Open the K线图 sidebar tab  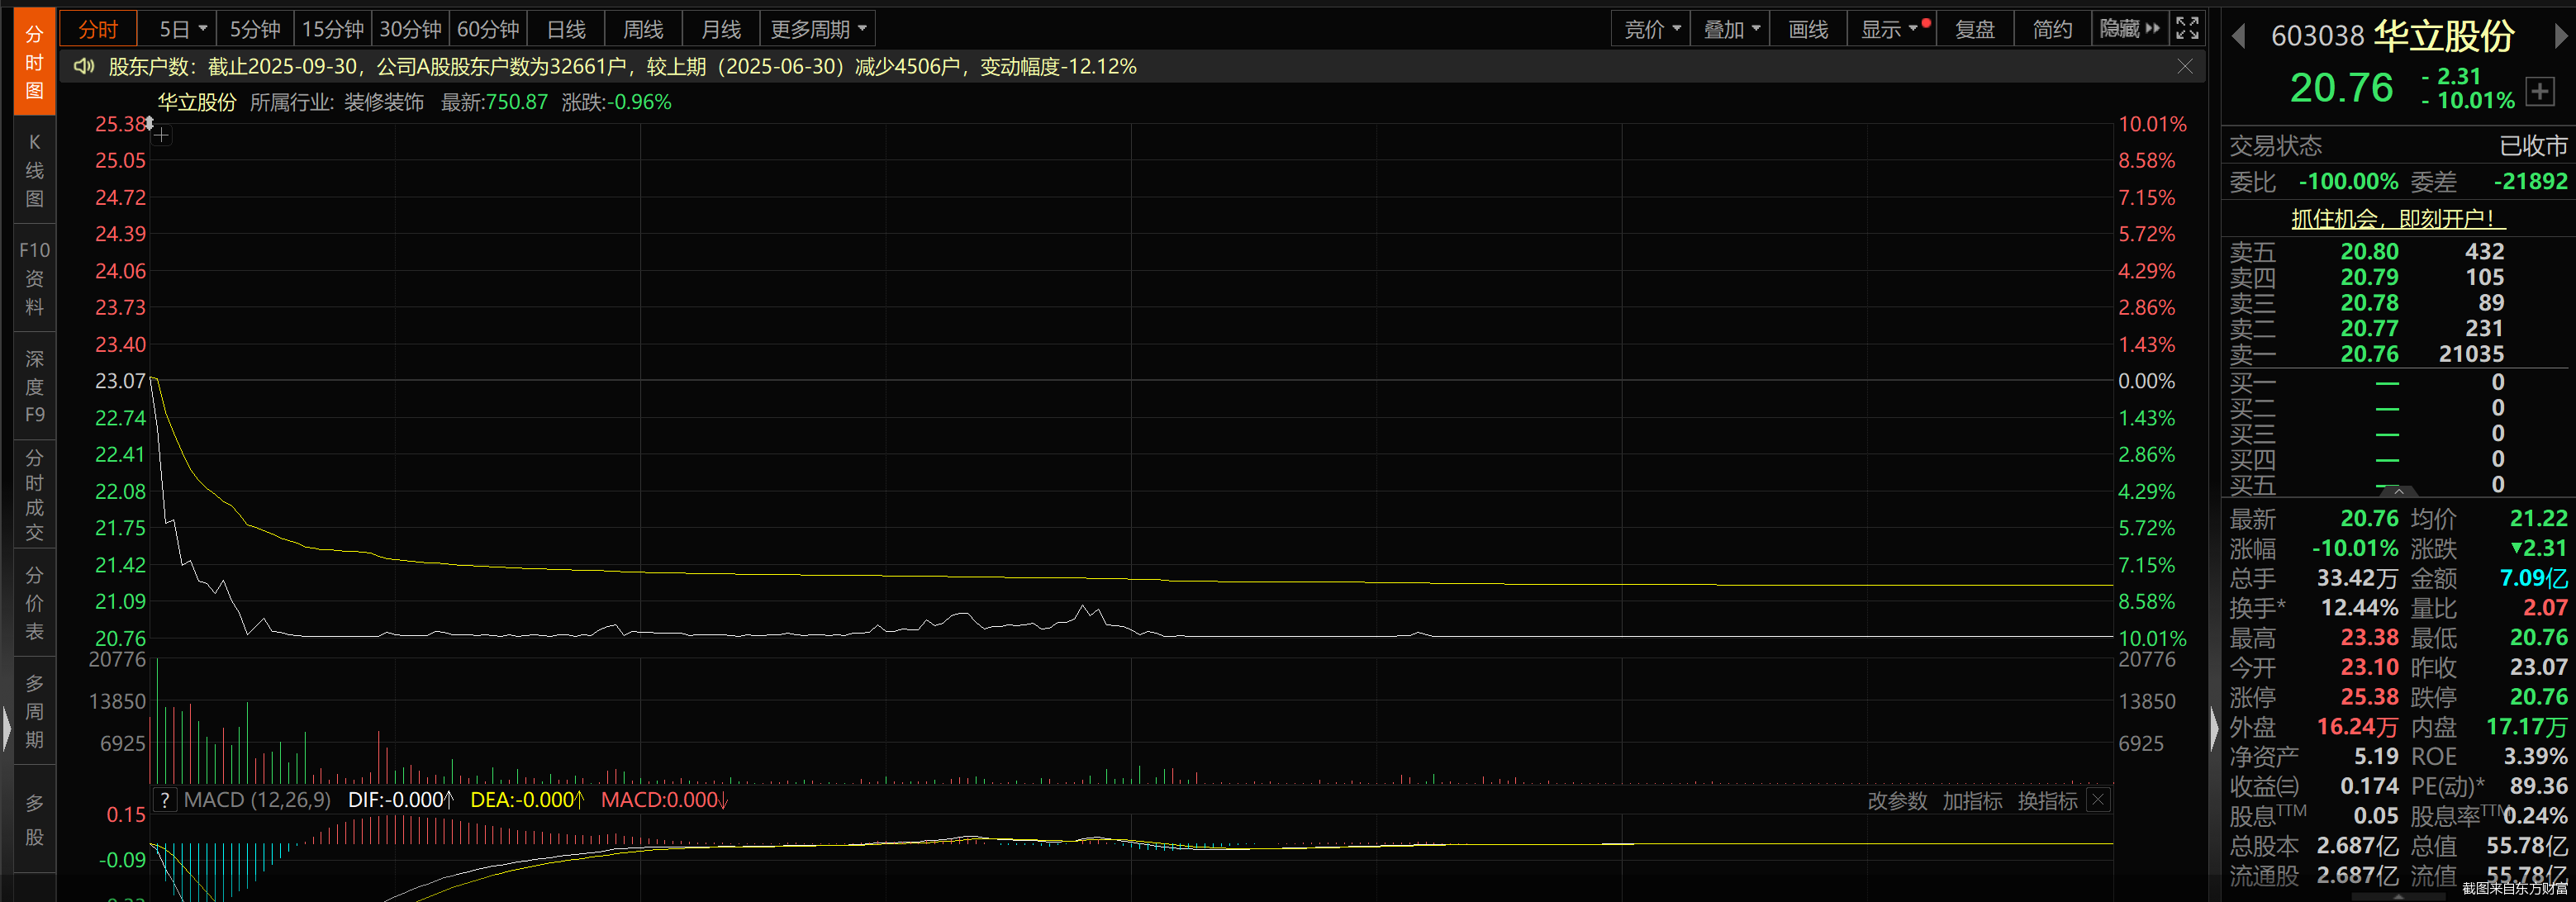point(34,170)
